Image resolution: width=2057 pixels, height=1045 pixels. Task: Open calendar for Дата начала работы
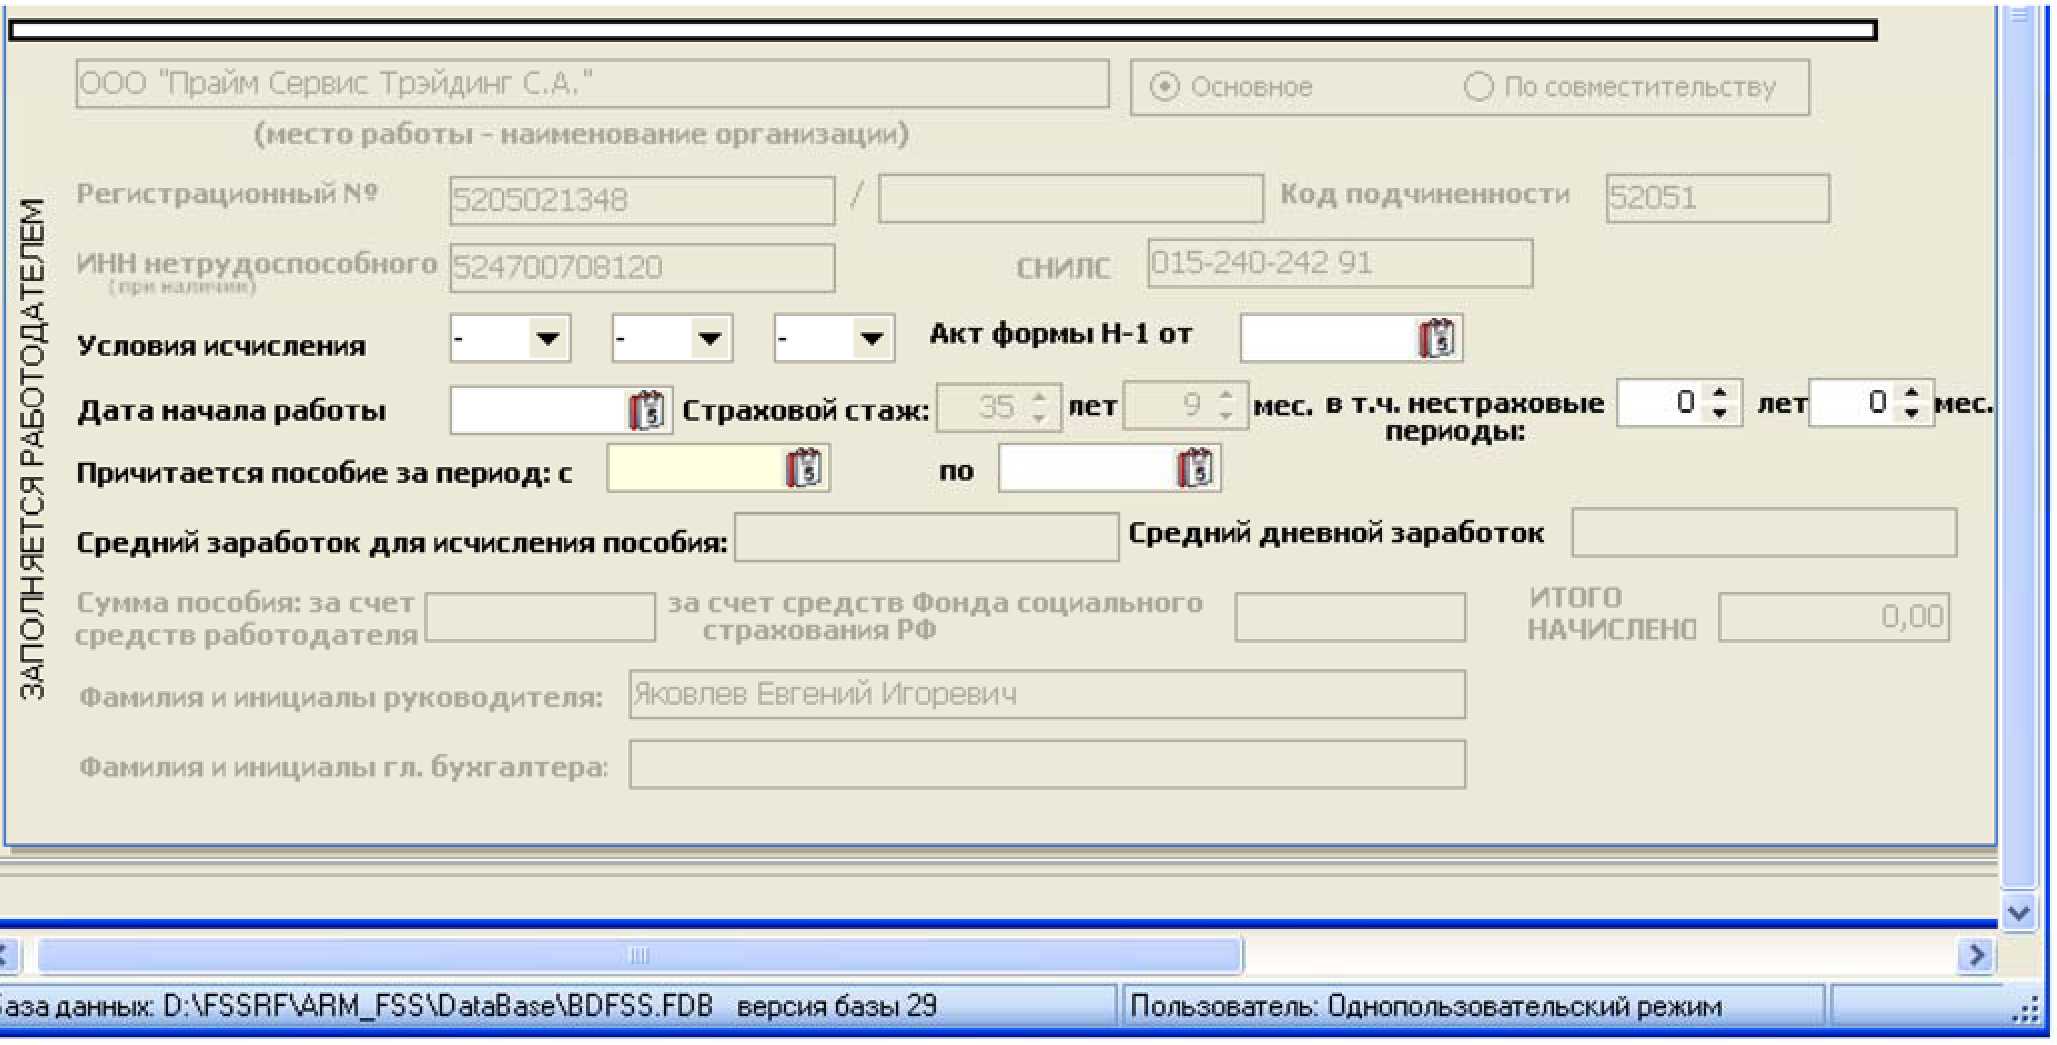pos(647,410)
